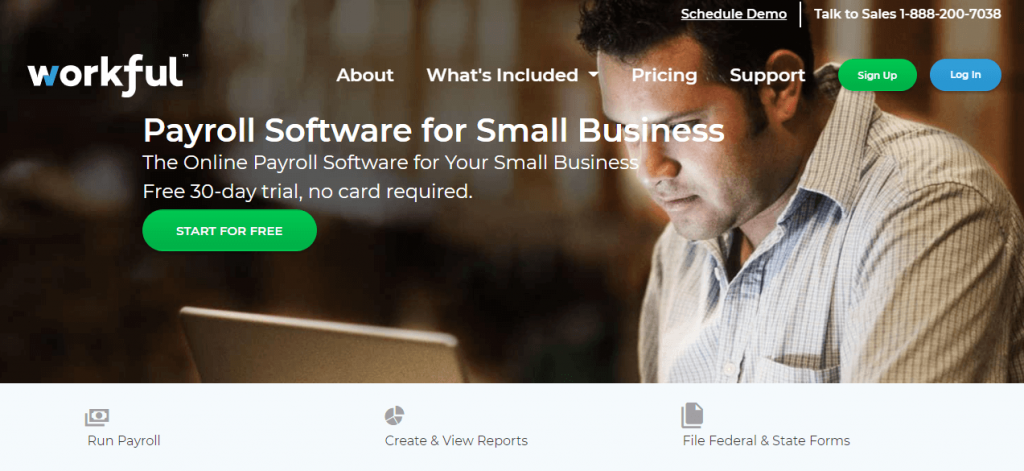Open the Schedule Demo link
This screenshot has height=471, width=1024.
click(733, 14)
